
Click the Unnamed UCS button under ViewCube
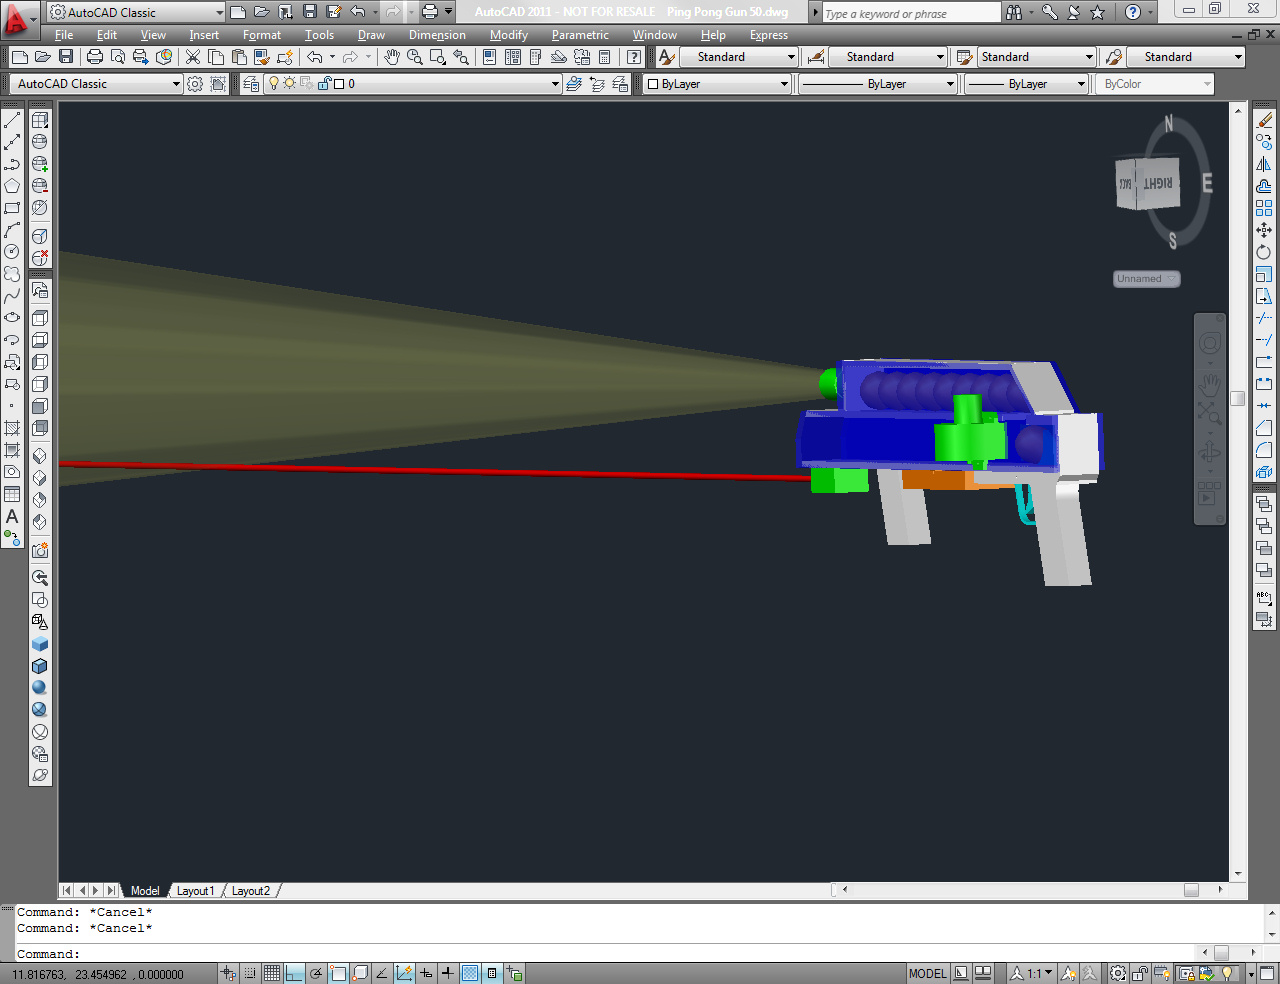click(1147, 279)
